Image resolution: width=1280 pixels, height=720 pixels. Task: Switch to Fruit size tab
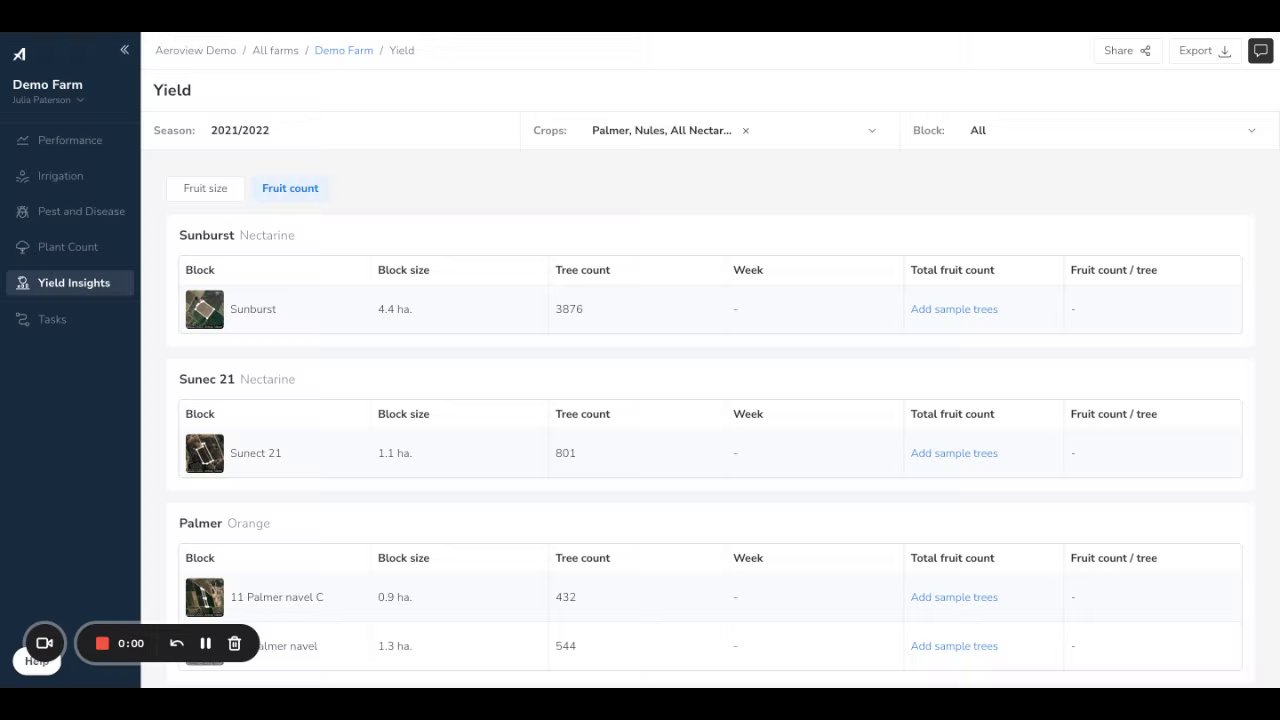click(205, 188)
